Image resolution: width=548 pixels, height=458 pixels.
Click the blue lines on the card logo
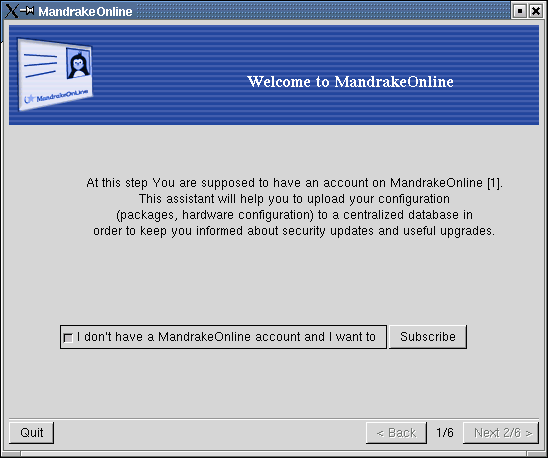[x=40, y=65]
